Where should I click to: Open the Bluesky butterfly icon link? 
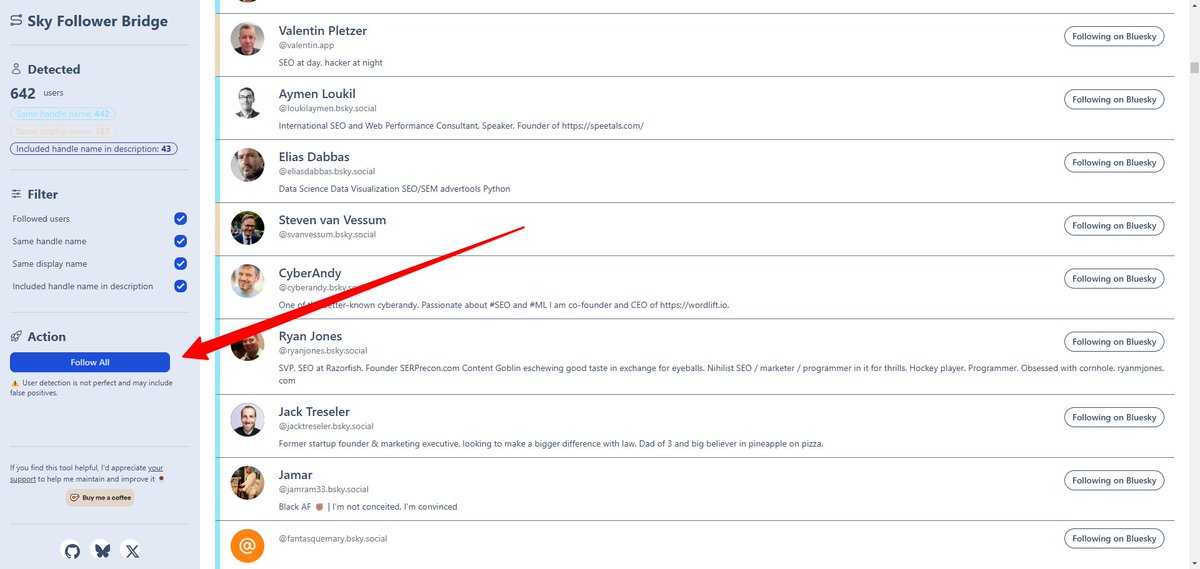pos(102,551)
